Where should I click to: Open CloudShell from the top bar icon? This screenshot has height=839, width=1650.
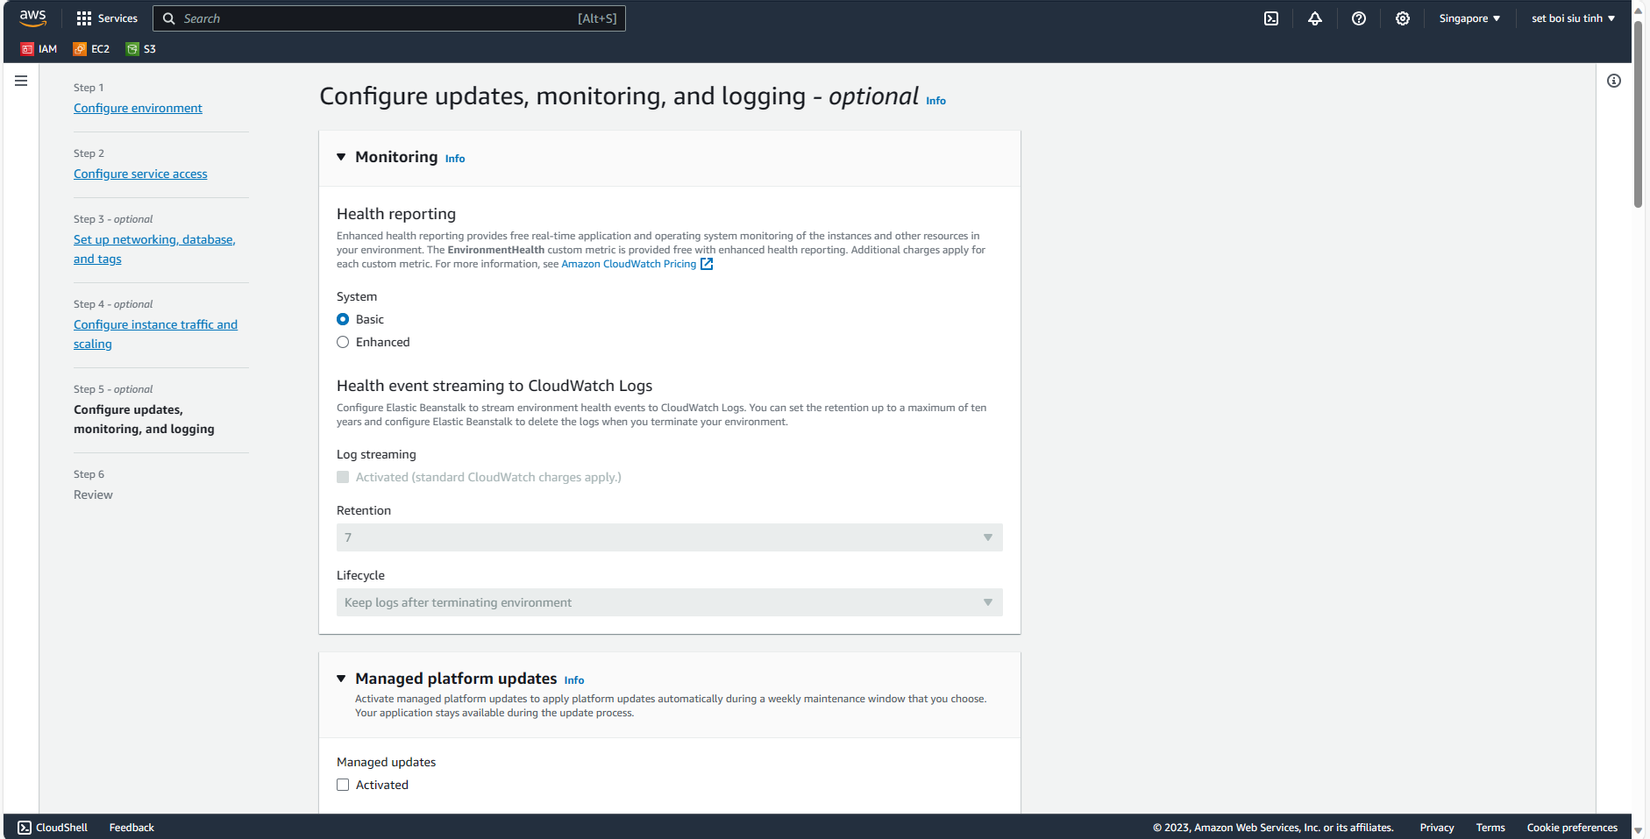1271,18
